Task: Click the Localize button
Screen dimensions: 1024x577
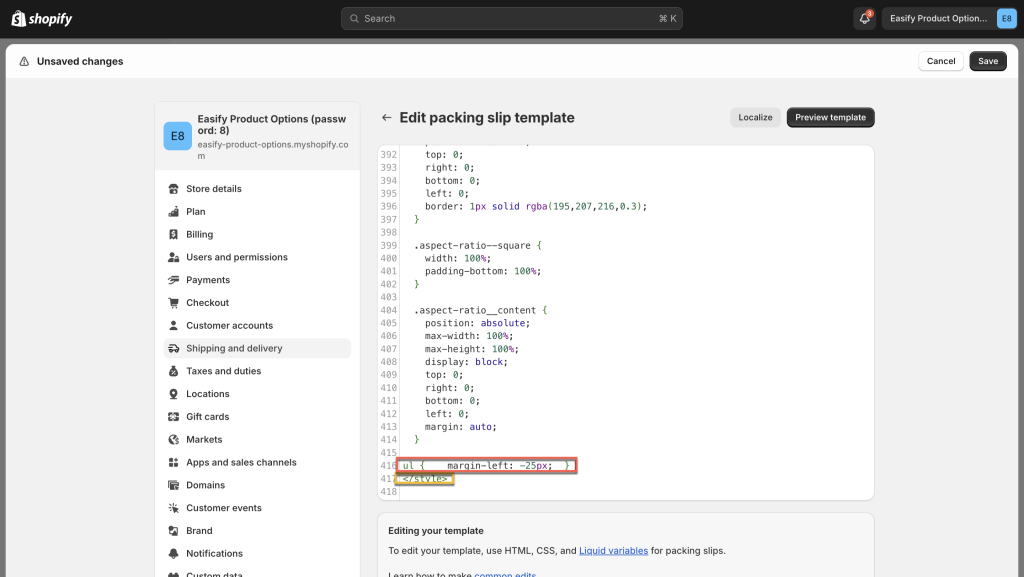Action: [755, 117]
